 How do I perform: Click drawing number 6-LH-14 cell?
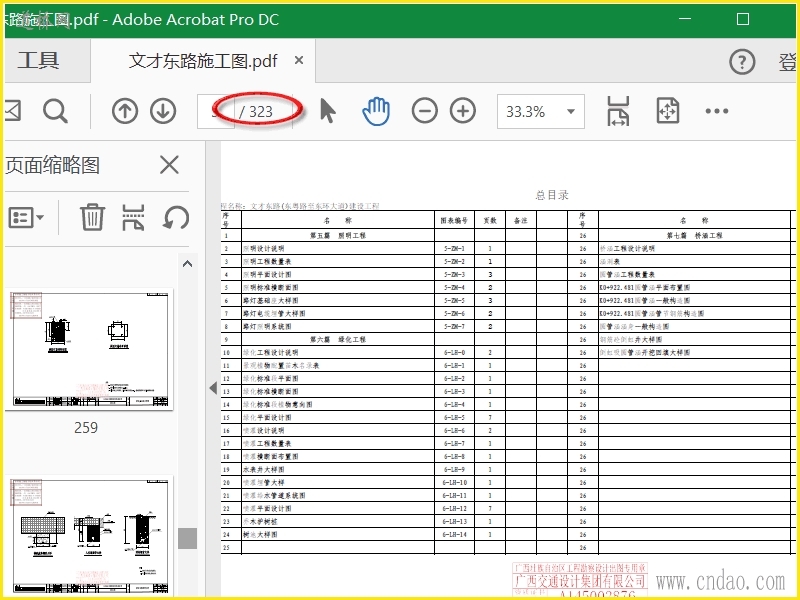point(454,534)
